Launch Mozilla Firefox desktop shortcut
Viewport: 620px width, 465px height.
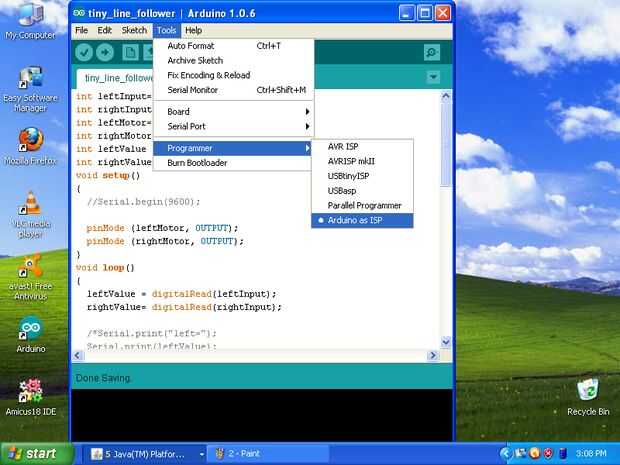click(30, 146)
